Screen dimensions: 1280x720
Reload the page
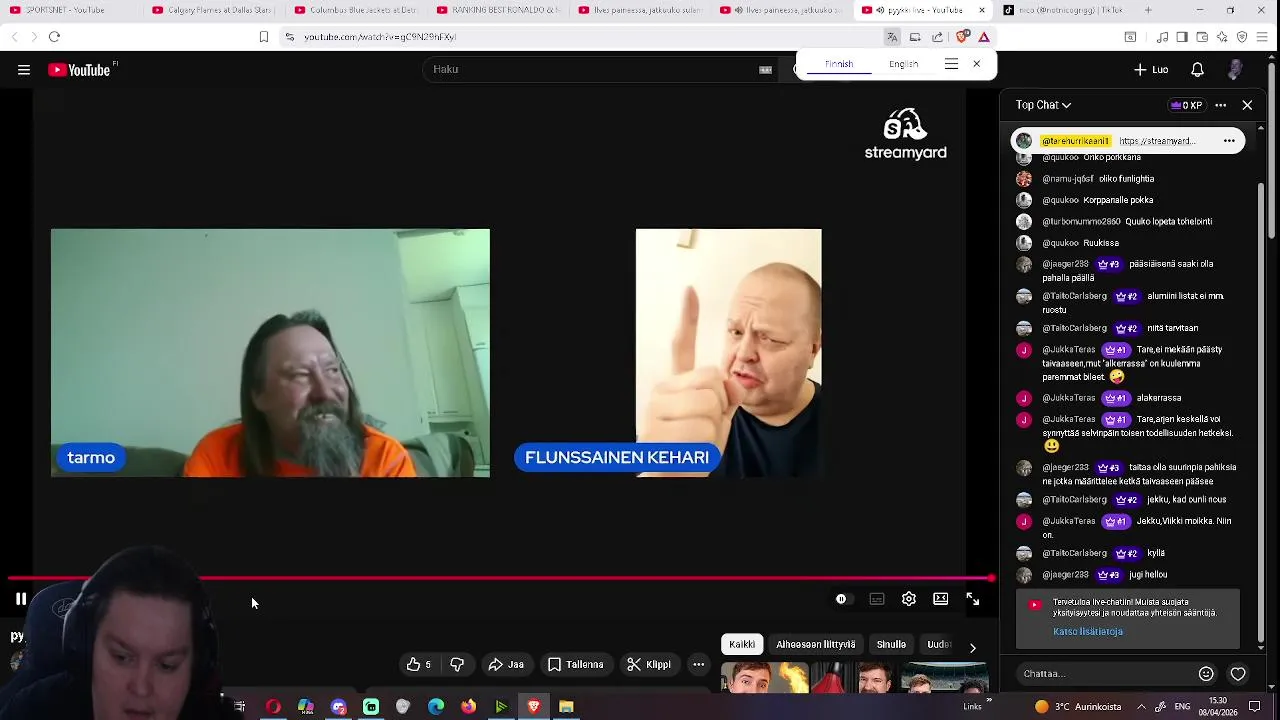click(x=54, y=37)
